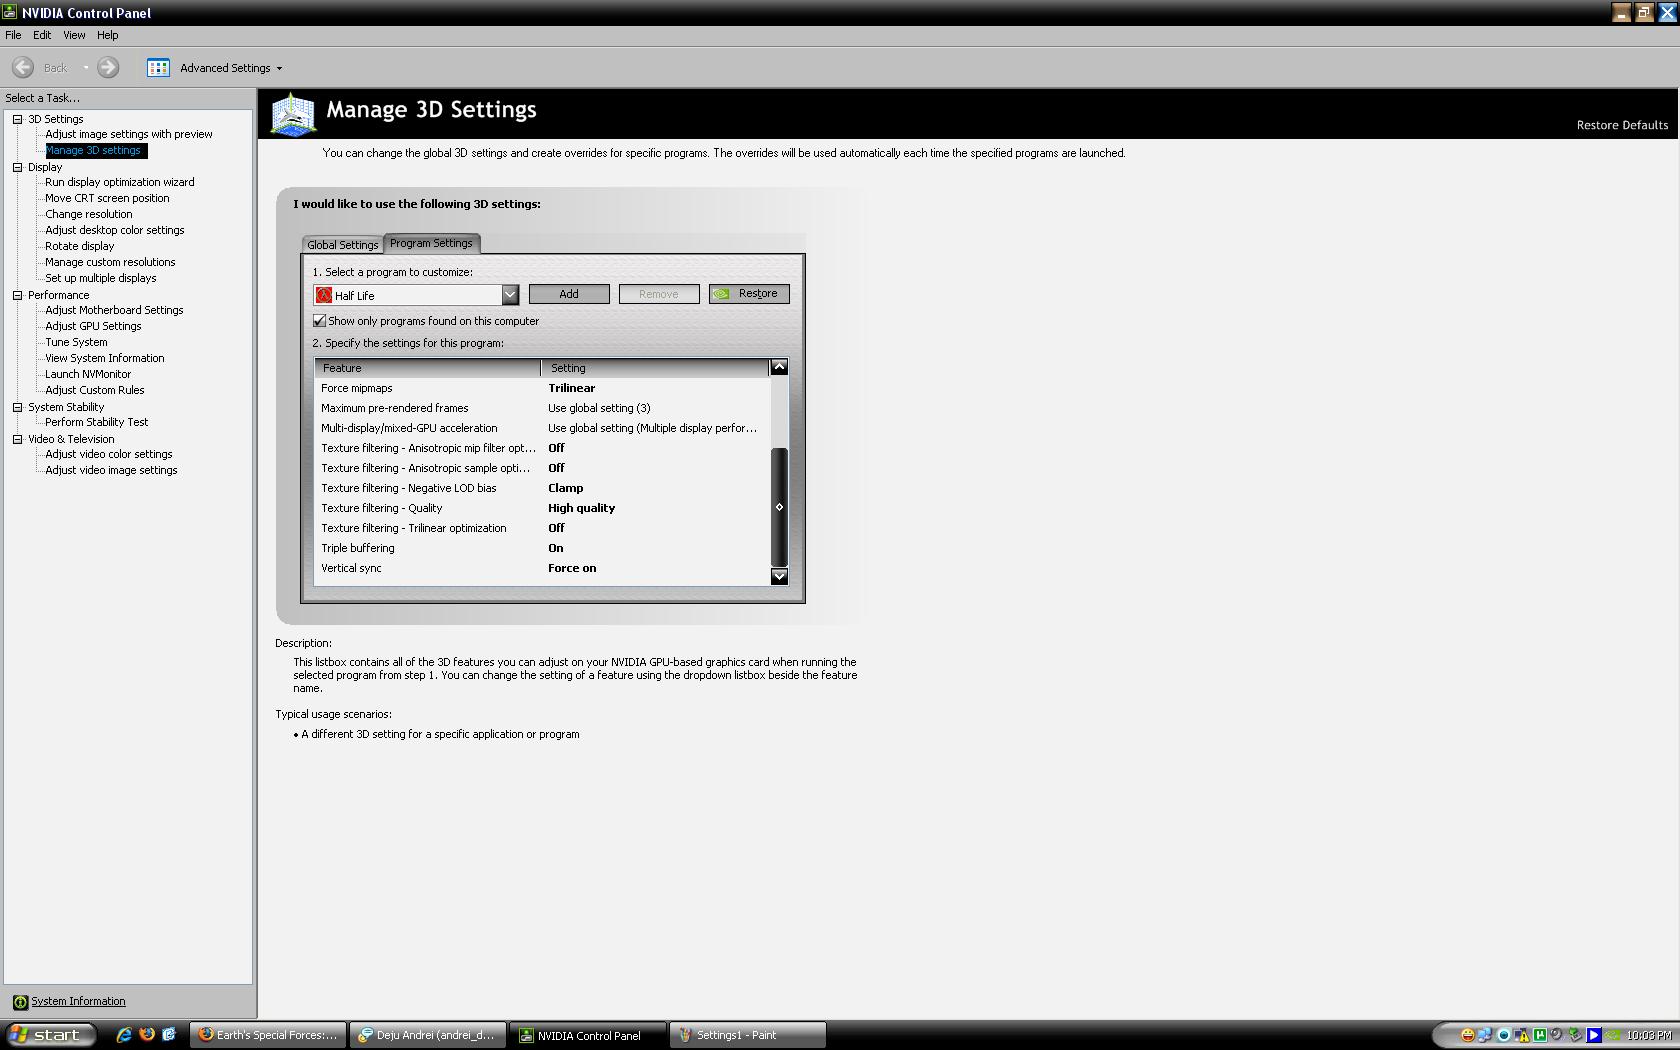Open the Advanced Settings dropdown arrow

(x=279, y=68)
